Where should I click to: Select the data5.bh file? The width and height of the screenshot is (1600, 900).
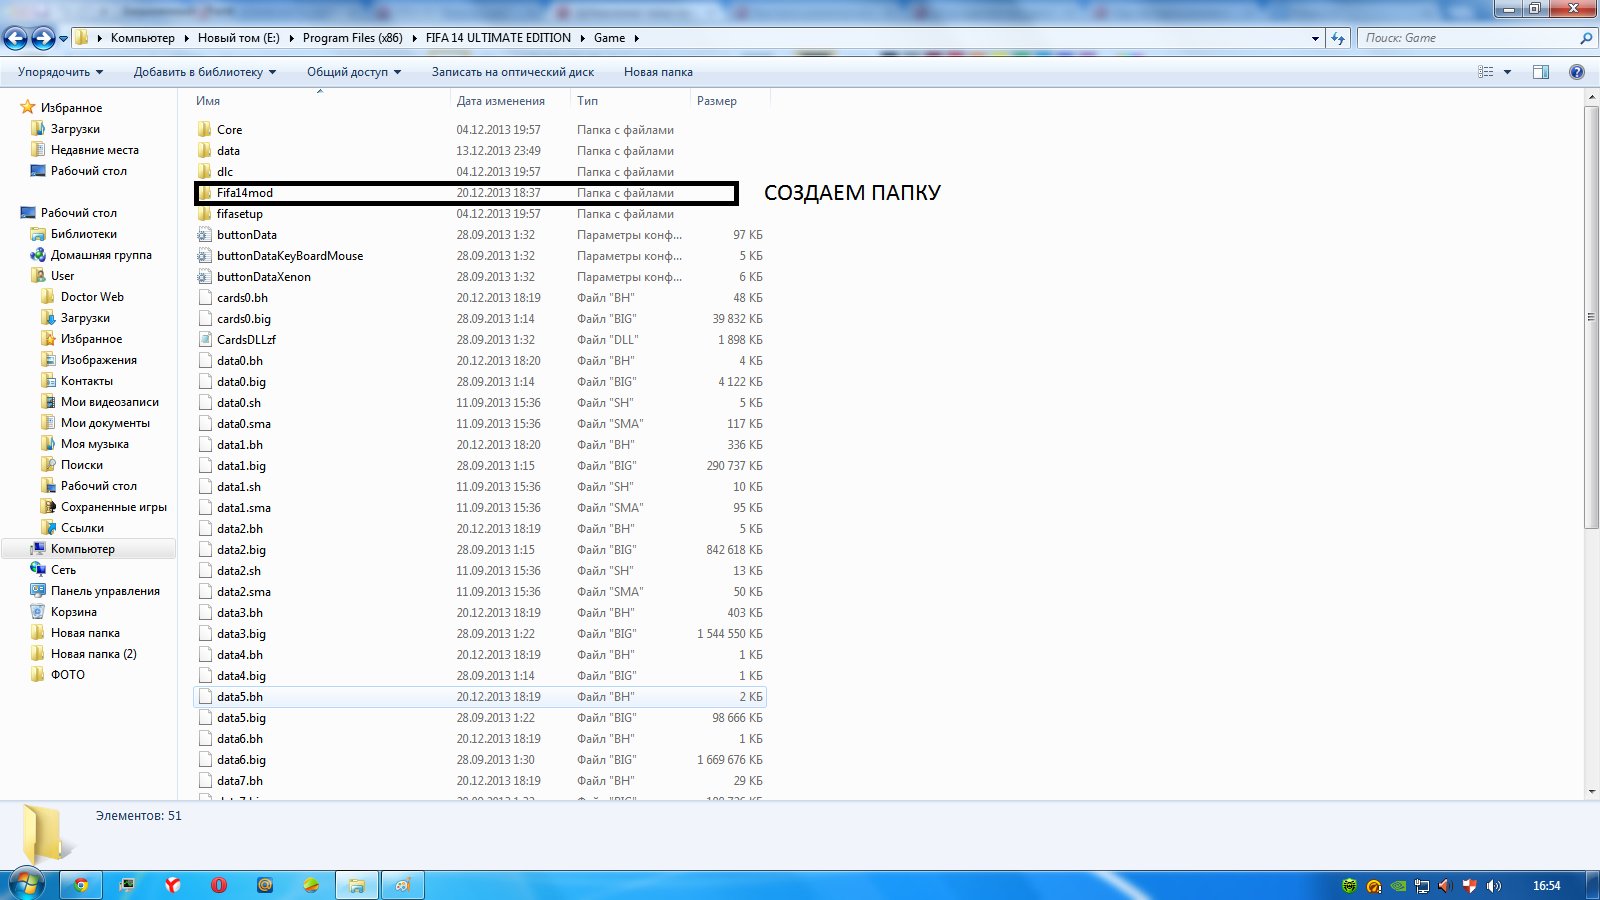(480, 697)
